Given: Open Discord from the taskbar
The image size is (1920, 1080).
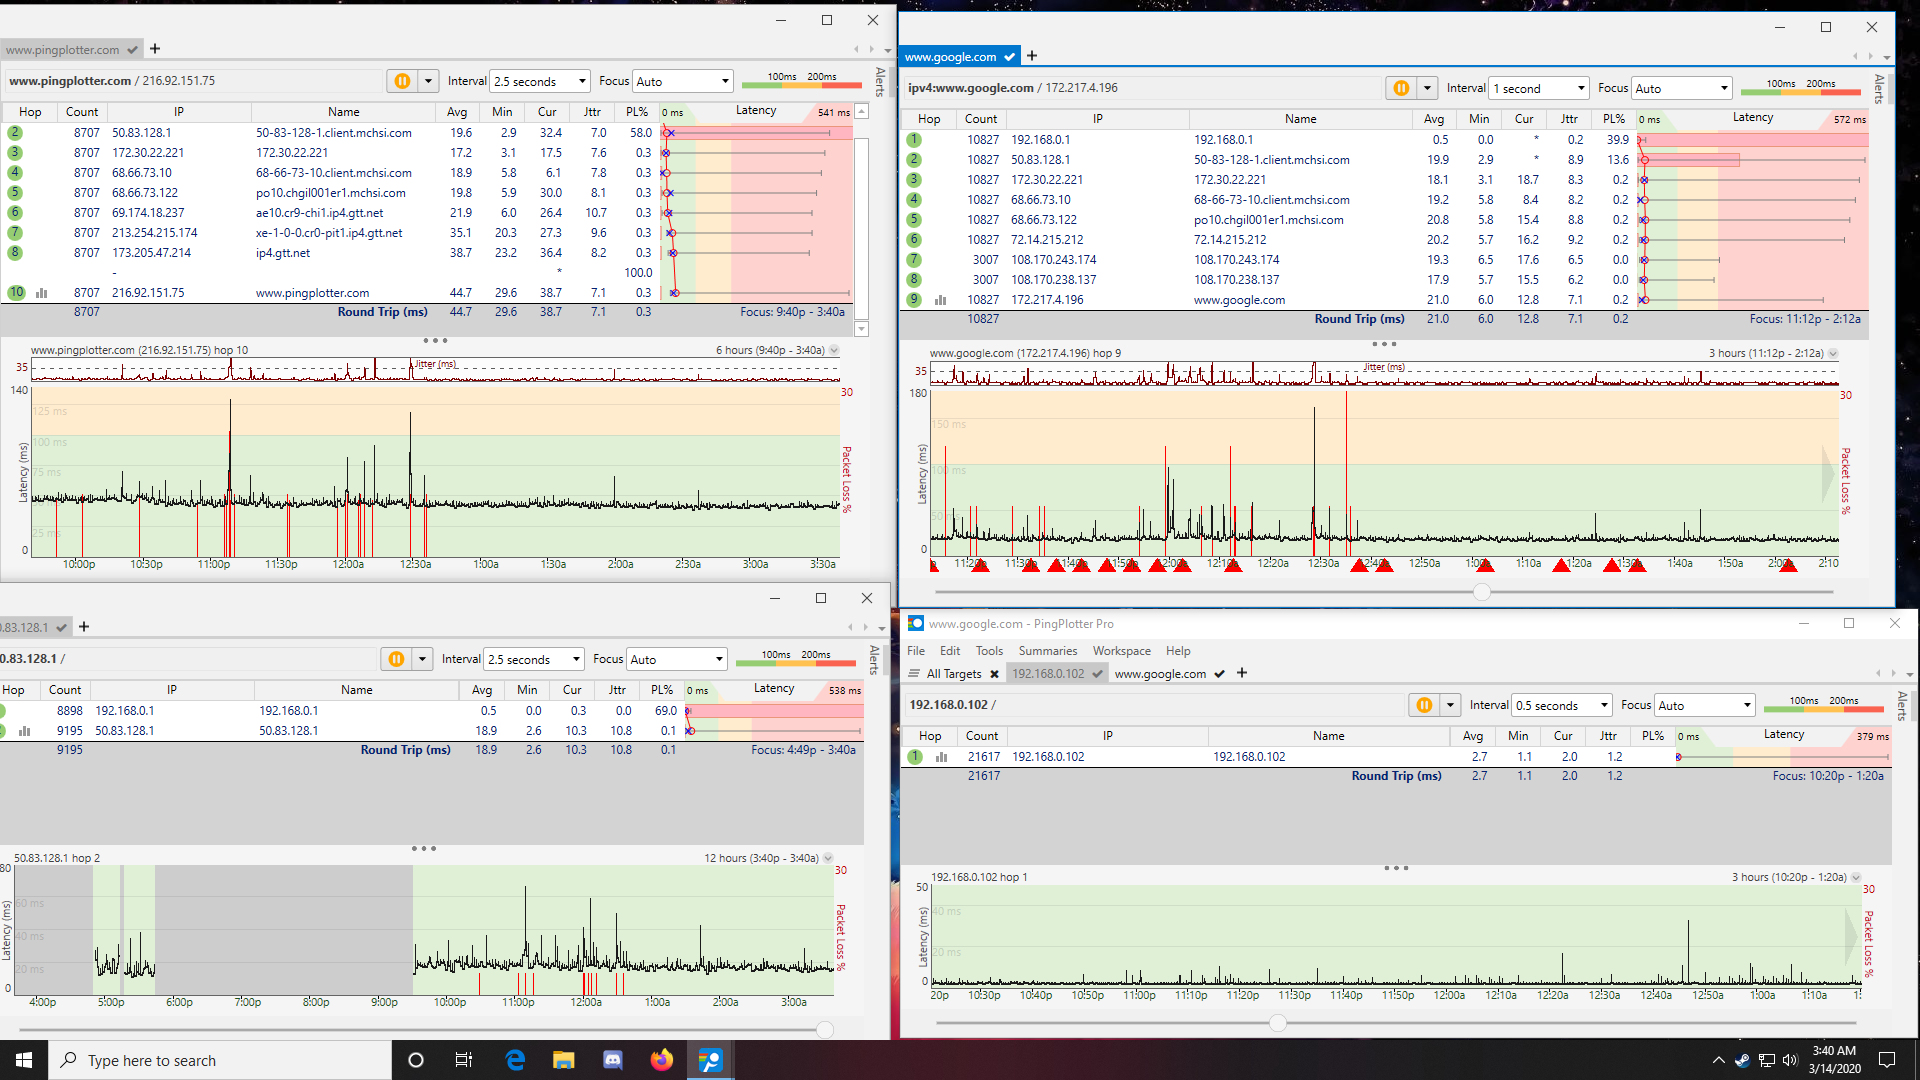Looking at the screenshot, I should 613,1060.
